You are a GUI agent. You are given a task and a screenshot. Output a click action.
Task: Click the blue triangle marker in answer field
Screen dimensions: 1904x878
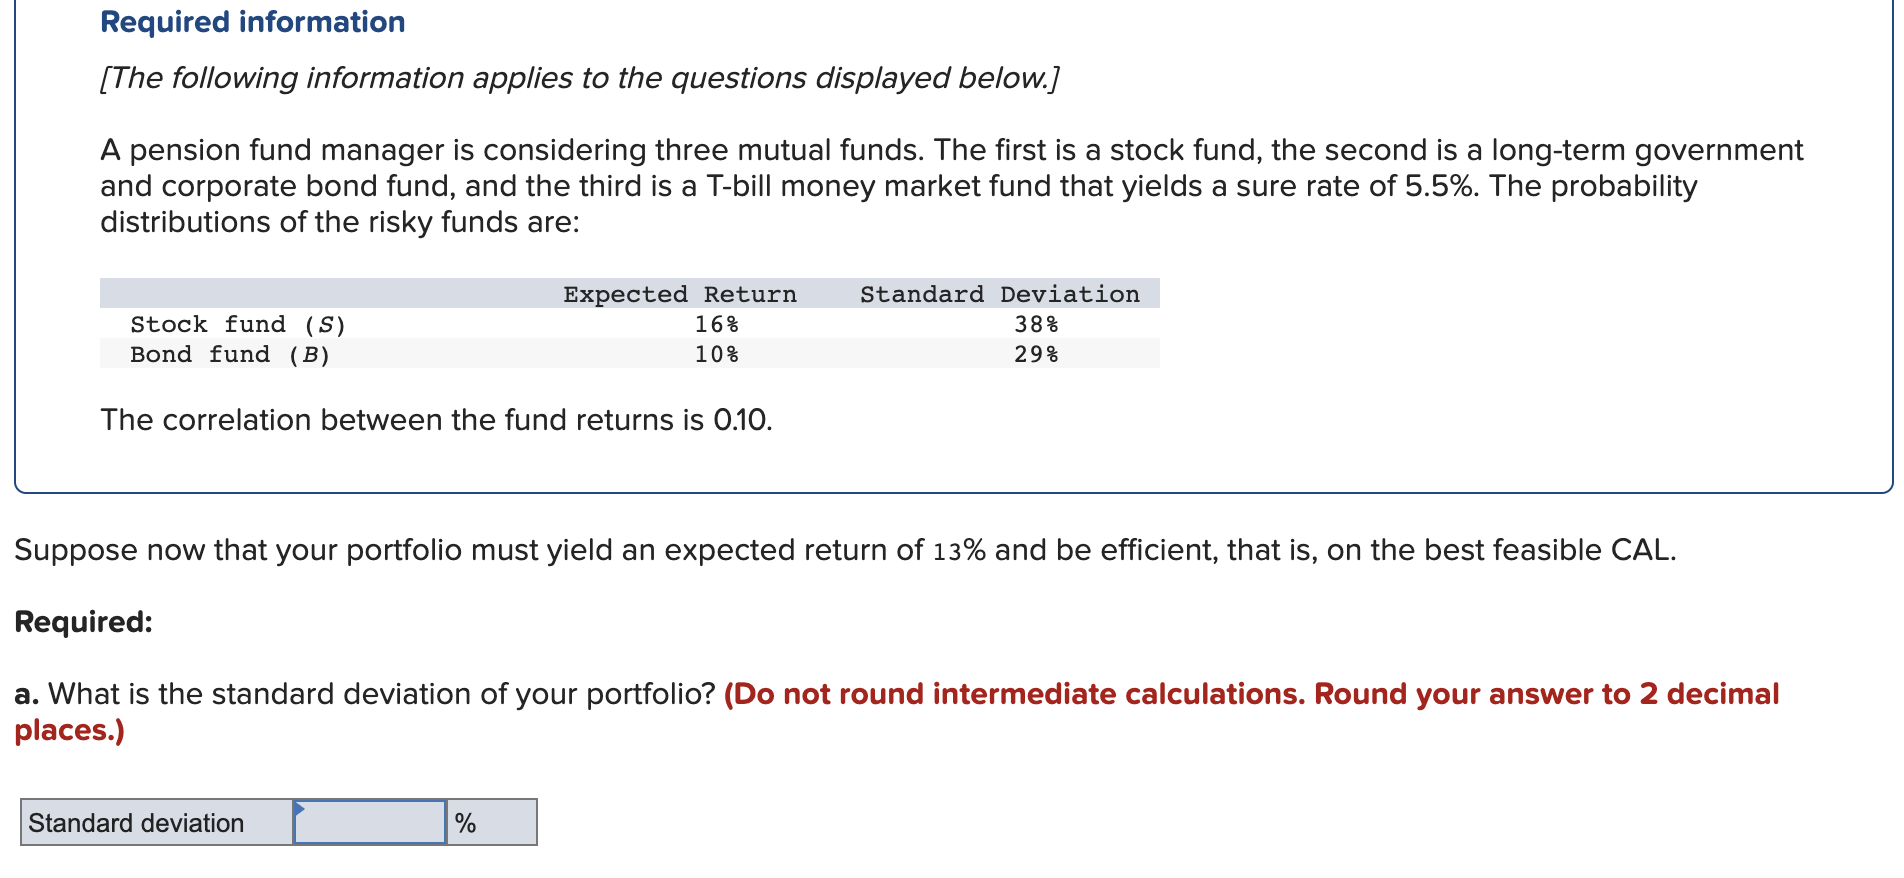click(299, 808)
